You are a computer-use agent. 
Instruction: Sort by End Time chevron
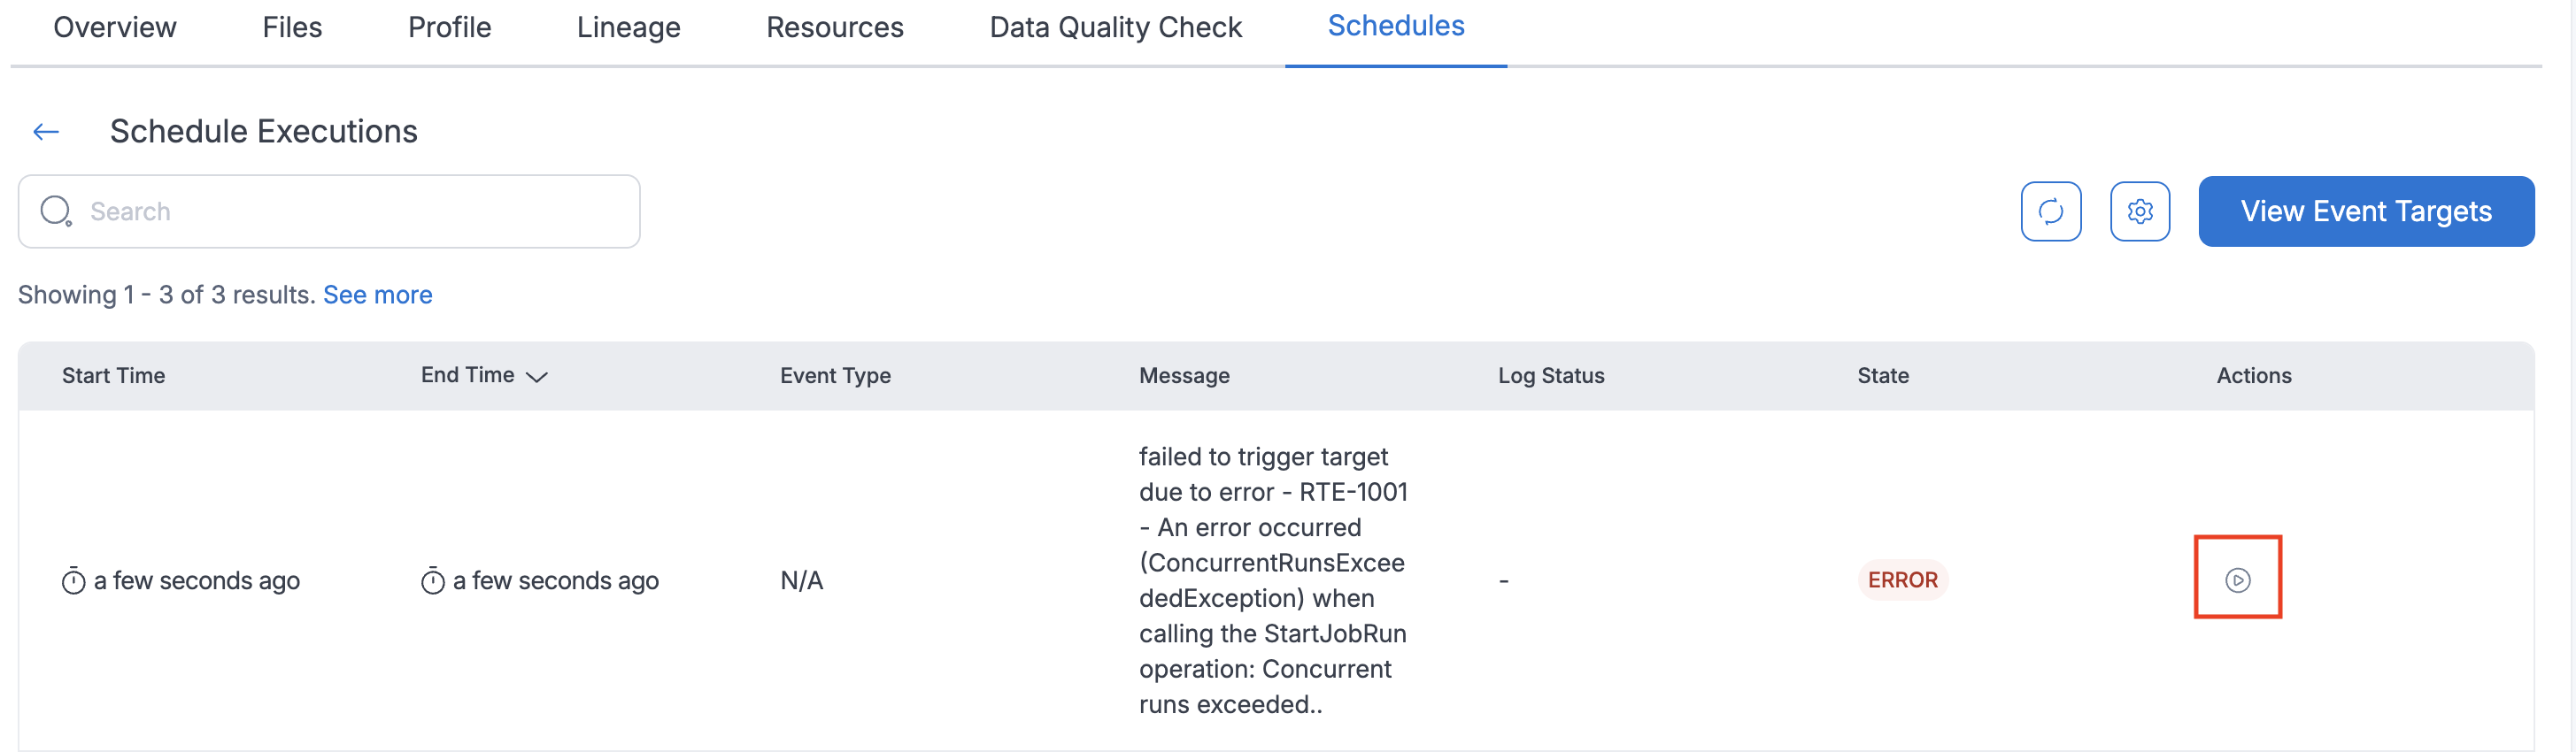537,376
